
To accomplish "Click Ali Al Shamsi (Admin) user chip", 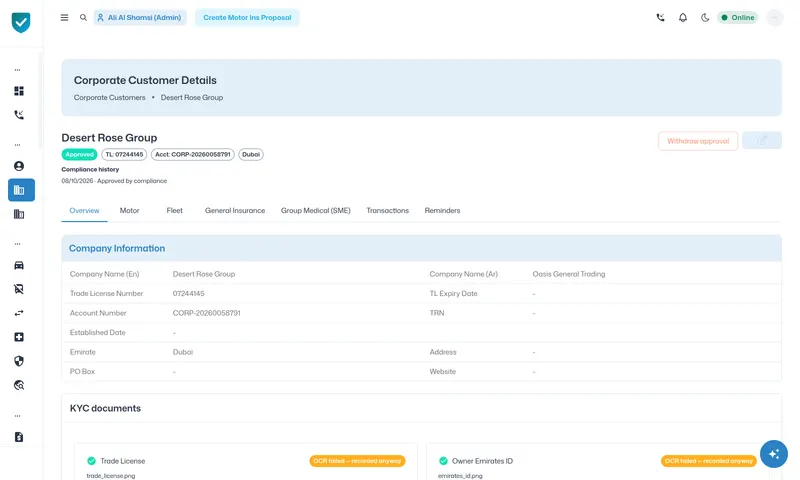I will pos(140,17).
